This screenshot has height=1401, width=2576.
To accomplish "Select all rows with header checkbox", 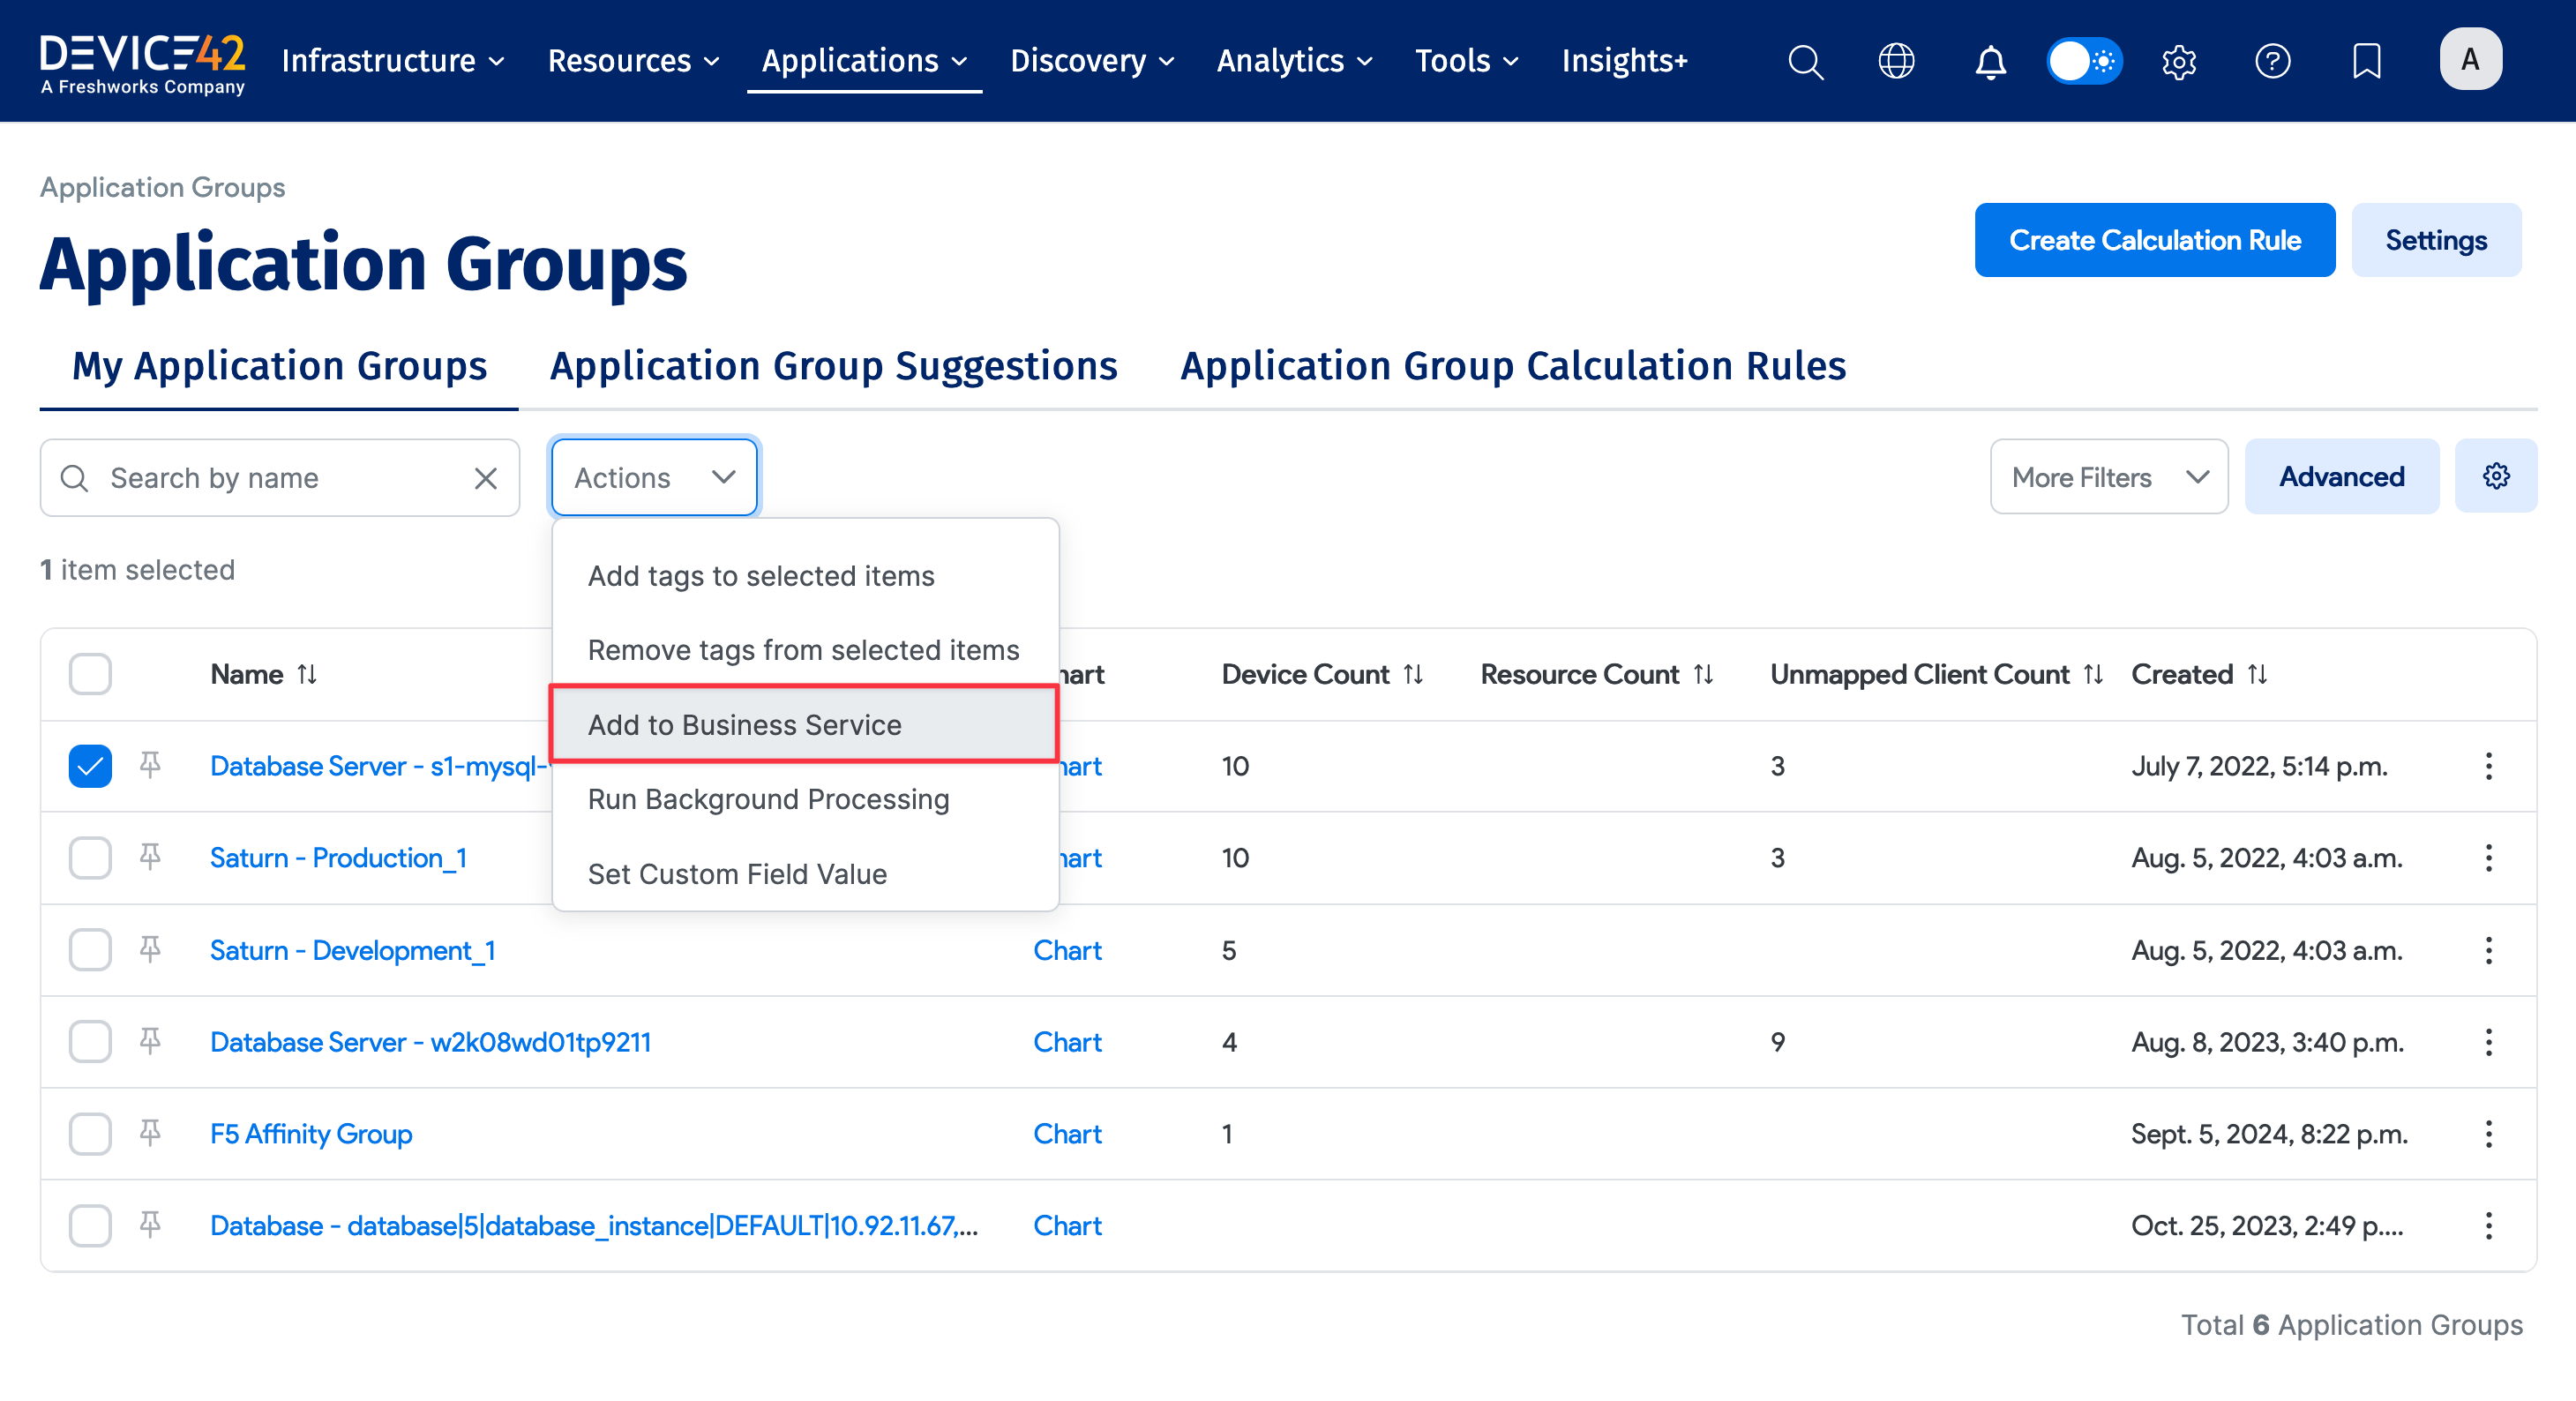I will click(89, 674).
